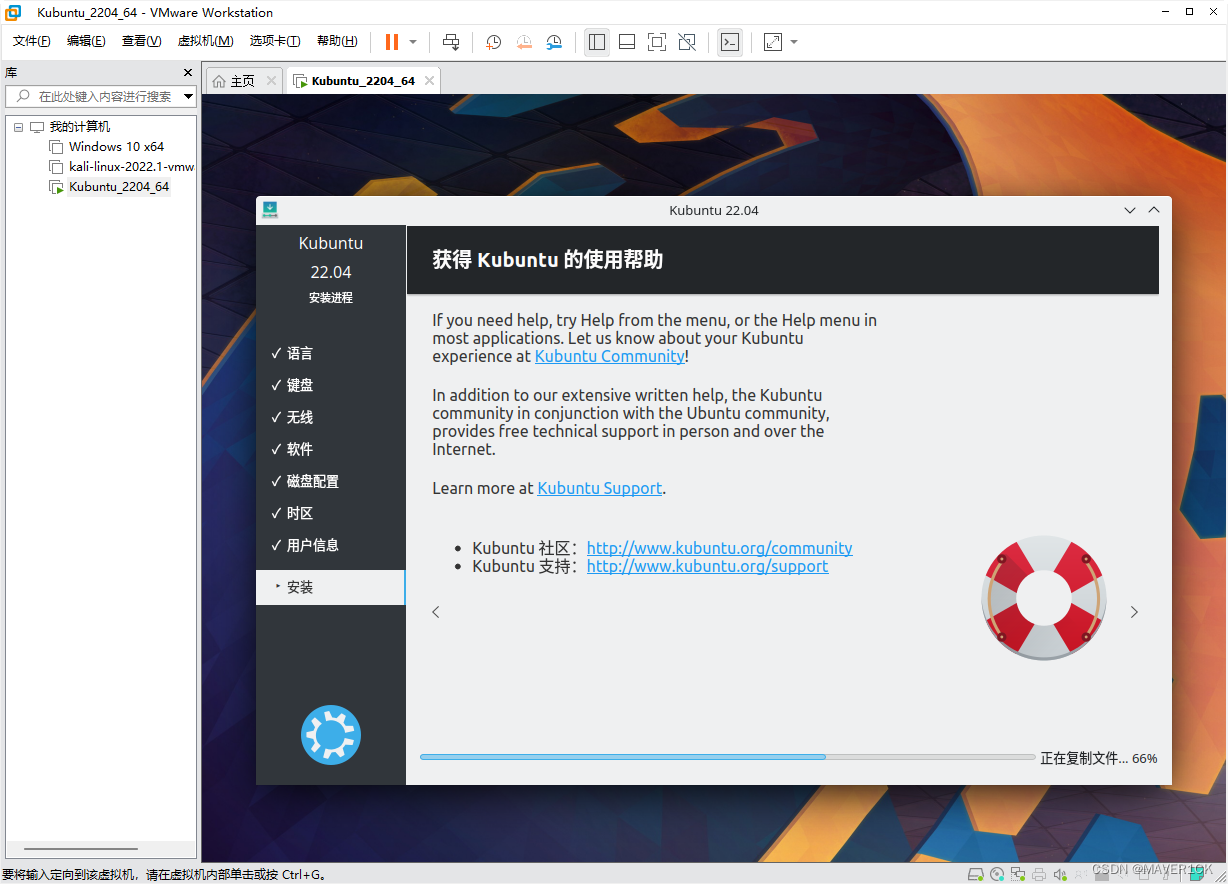1228x884 pixels.
Task: Open the 虚拟机(M) menu
Action: click(x=205, y=41)
